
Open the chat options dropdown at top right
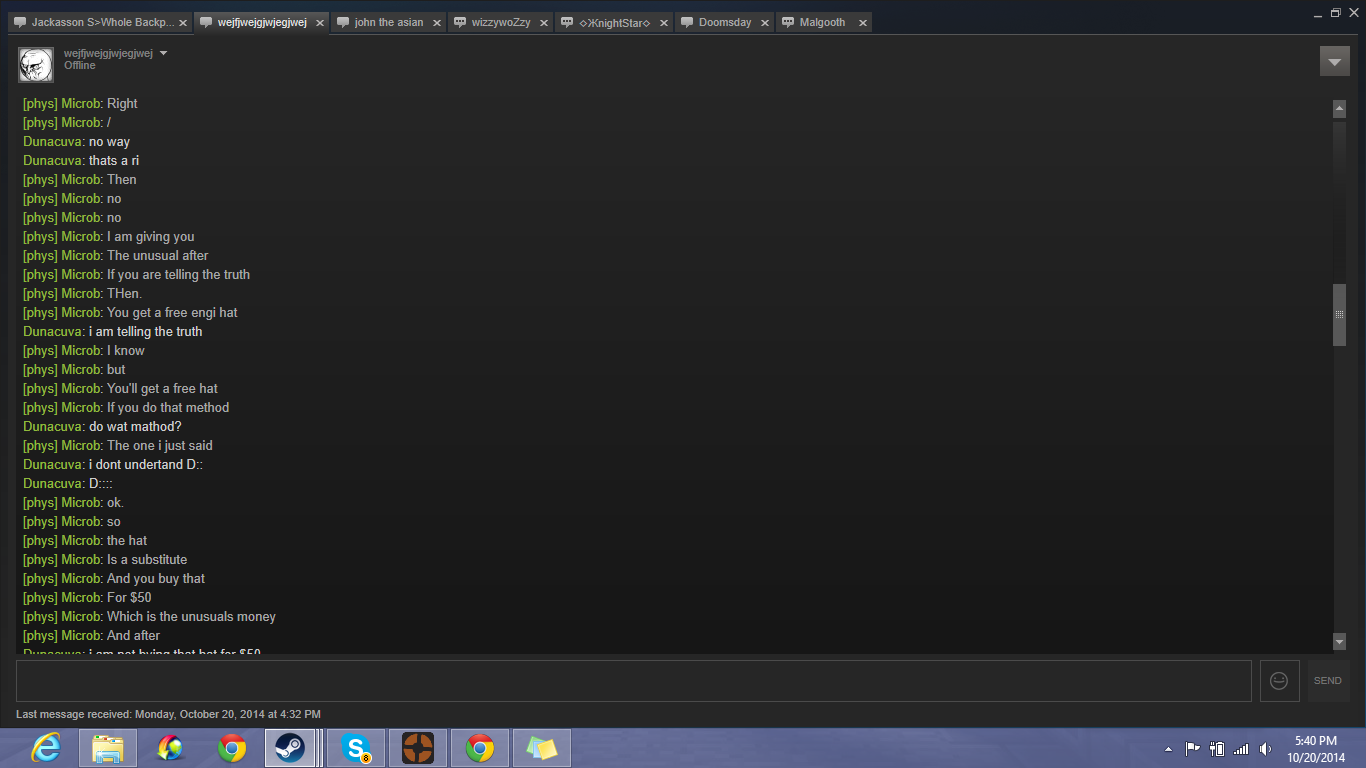(1334, 61)
